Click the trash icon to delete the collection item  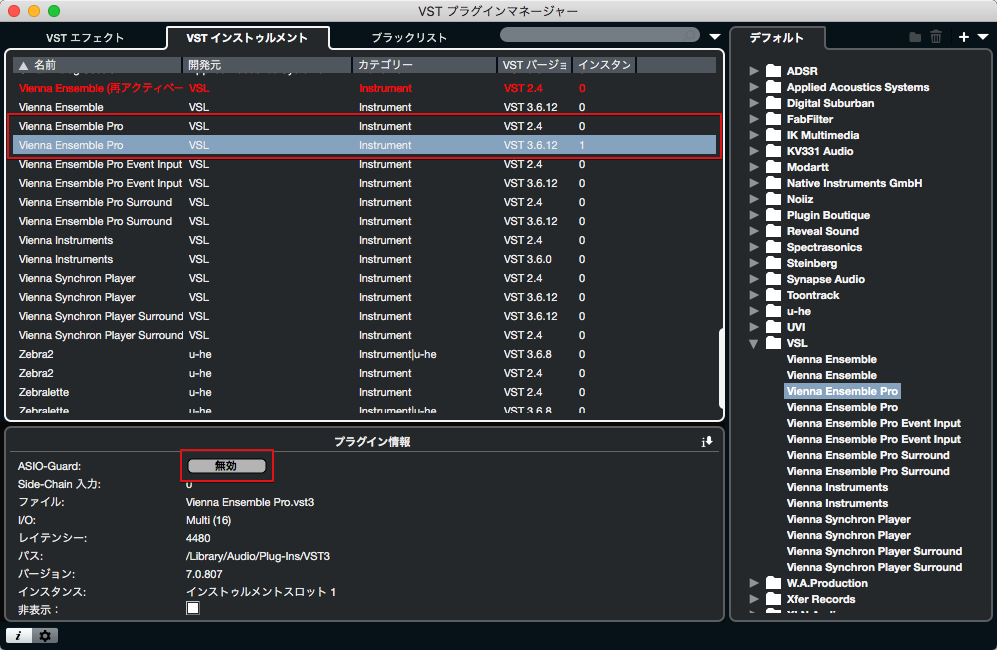tap(936, 37)
